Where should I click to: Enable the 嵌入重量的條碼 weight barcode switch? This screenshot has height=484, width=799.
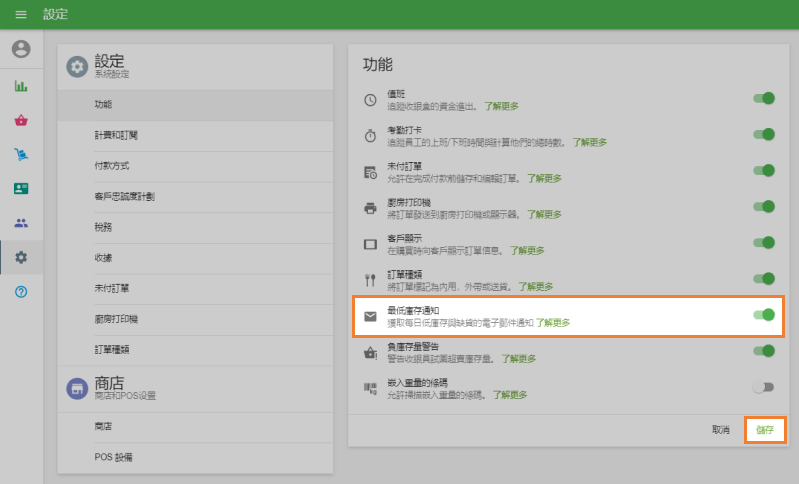[764, 387]
